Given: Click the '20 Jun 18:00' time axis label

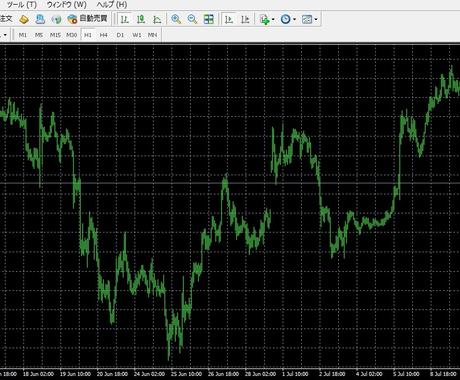Looking at the screenshot, I should click(x=112, y=374).
